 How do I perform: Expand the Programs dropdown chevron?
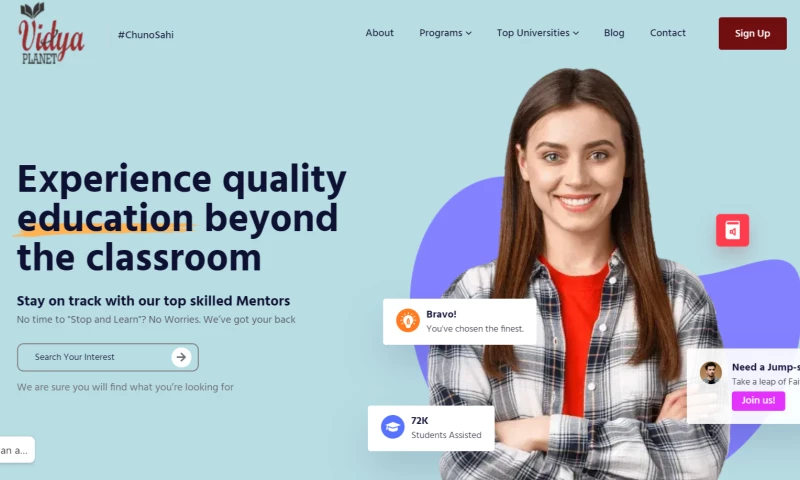pyautogui.click(x=468, y=33)
